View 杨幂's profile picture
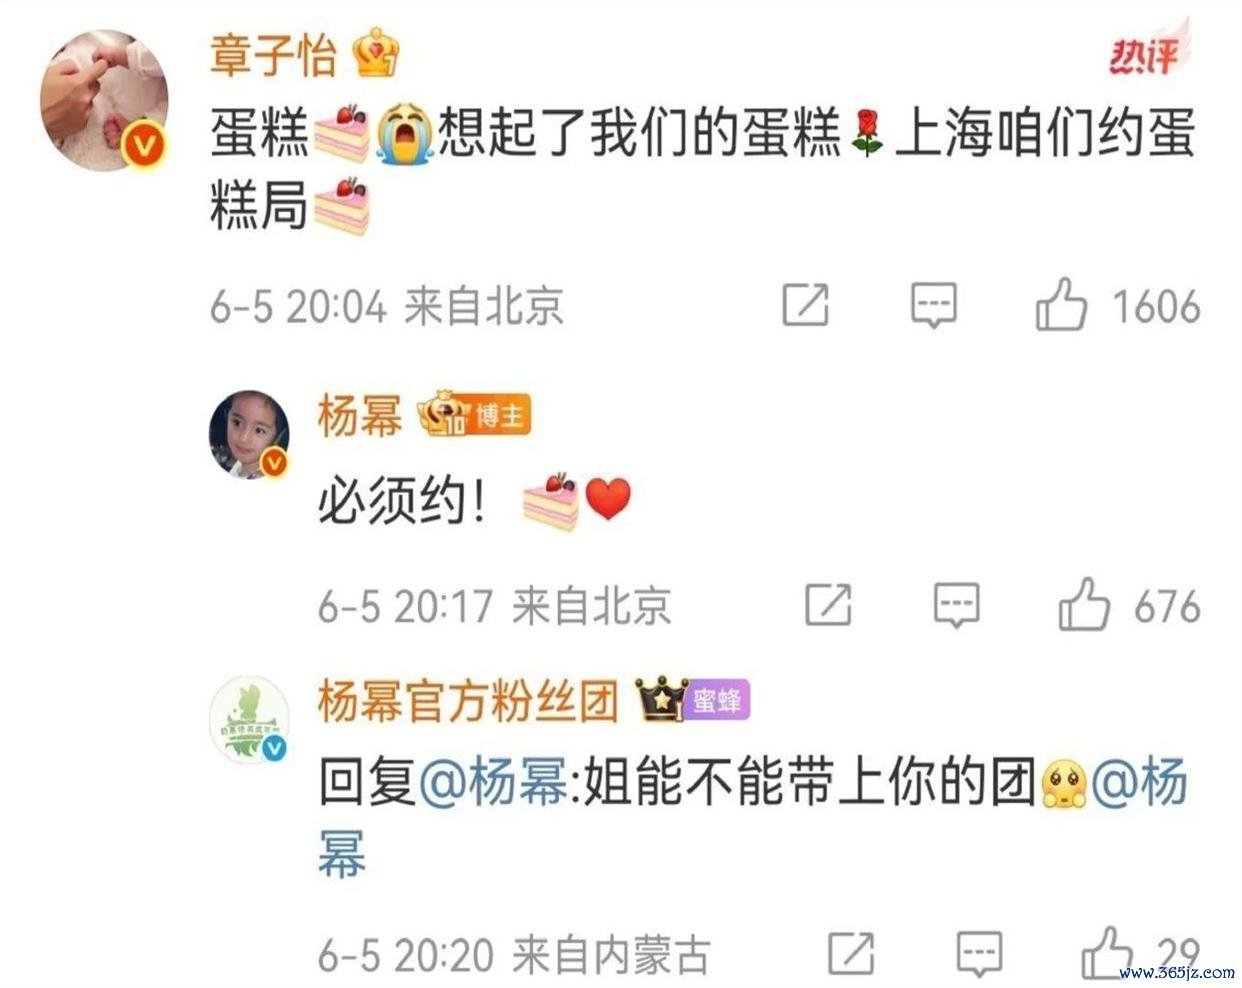This screenshot has height=988, width=1242. point(250,435)
